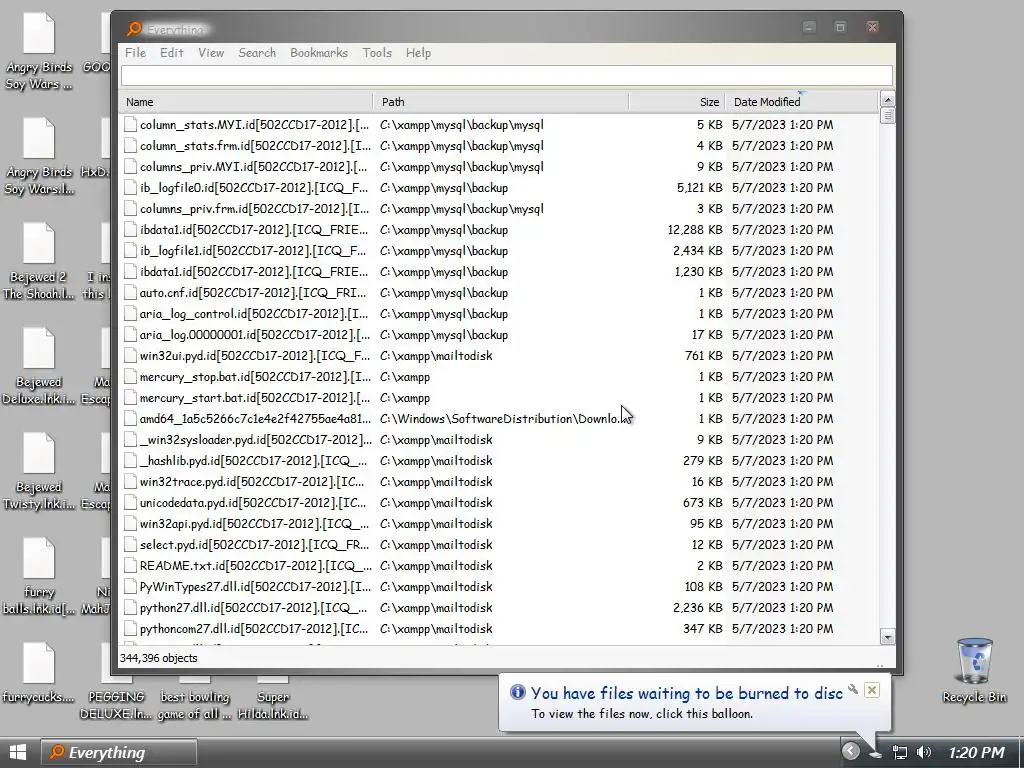Click the 5,121 KB size cell
Viewport: 1024px width, 768px height.
click(699, 187)
